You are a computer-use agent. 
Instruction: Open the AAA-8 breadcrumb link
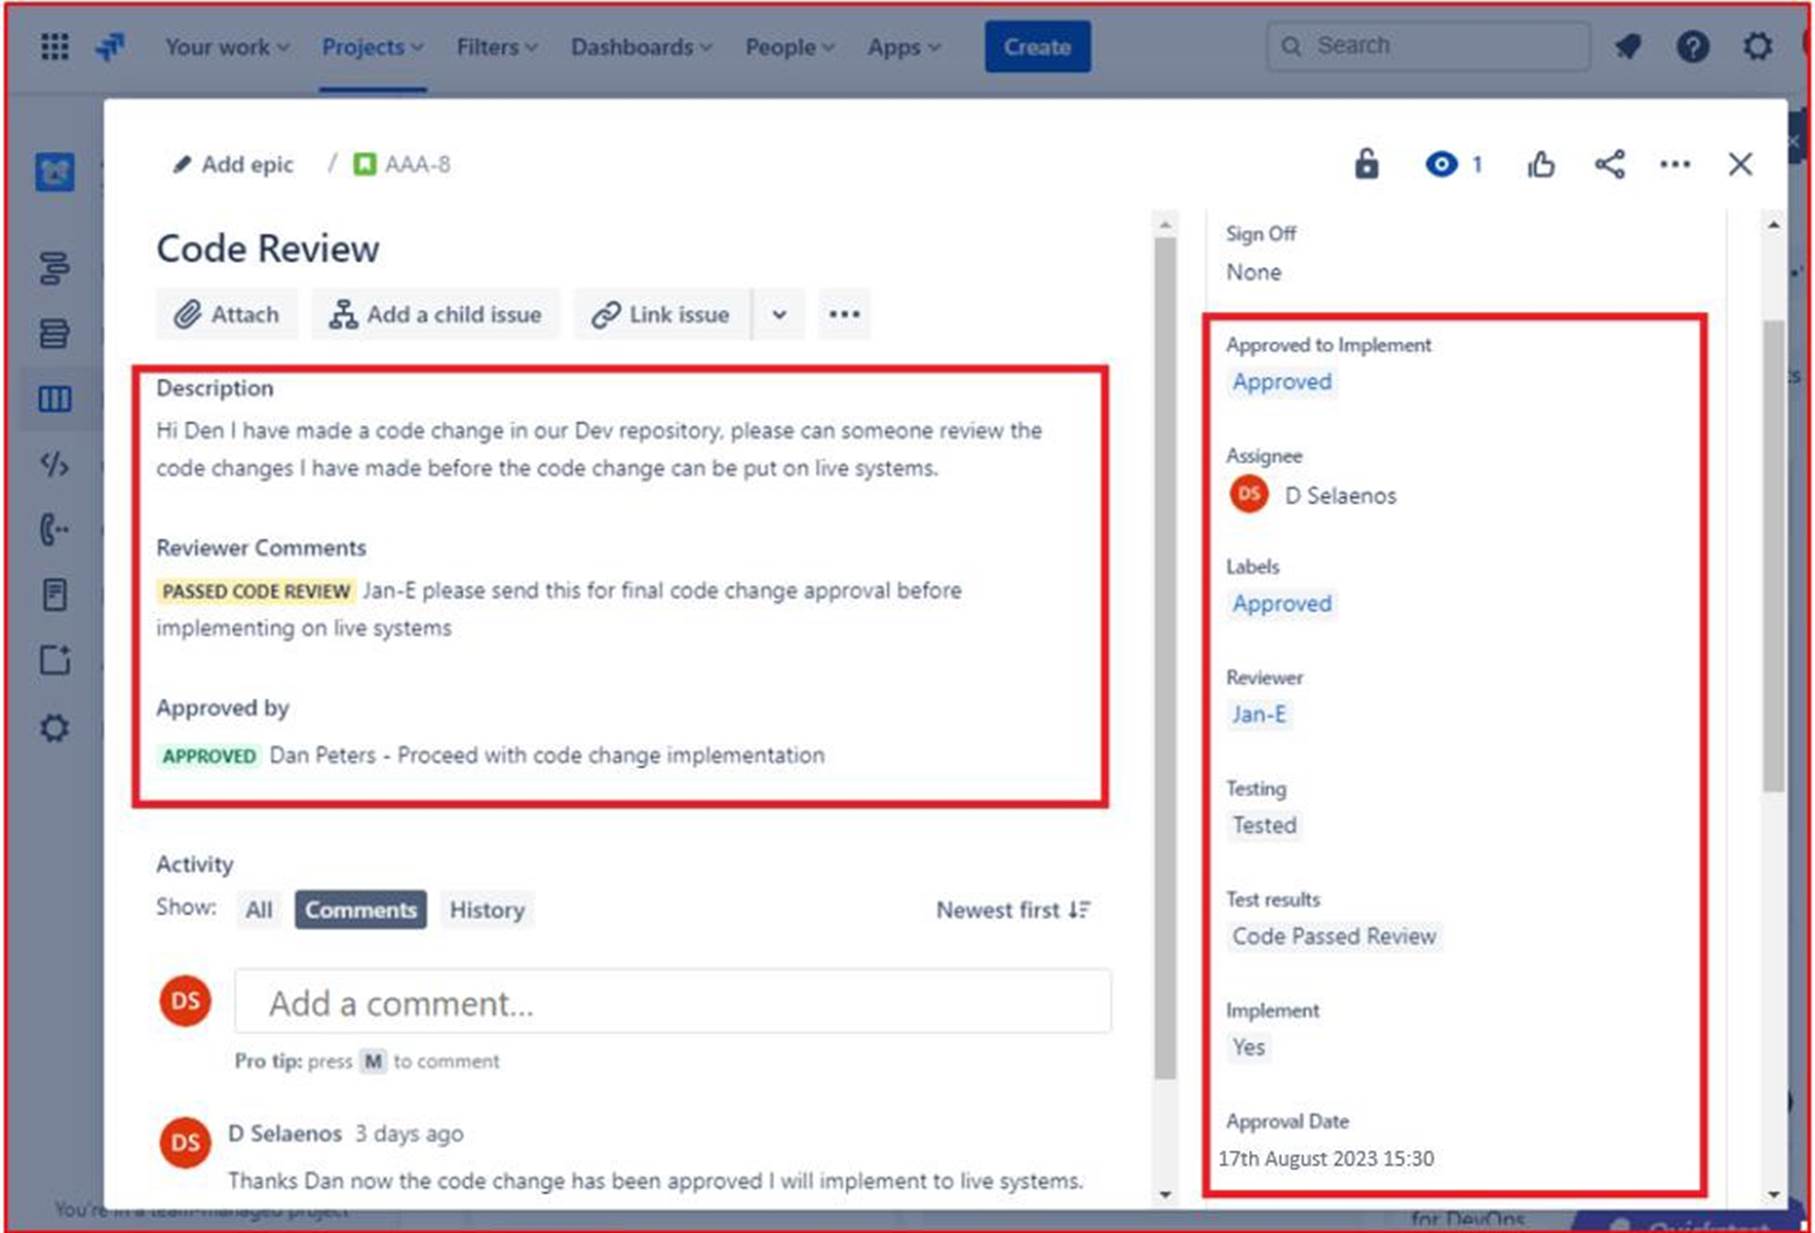point(419,164)
